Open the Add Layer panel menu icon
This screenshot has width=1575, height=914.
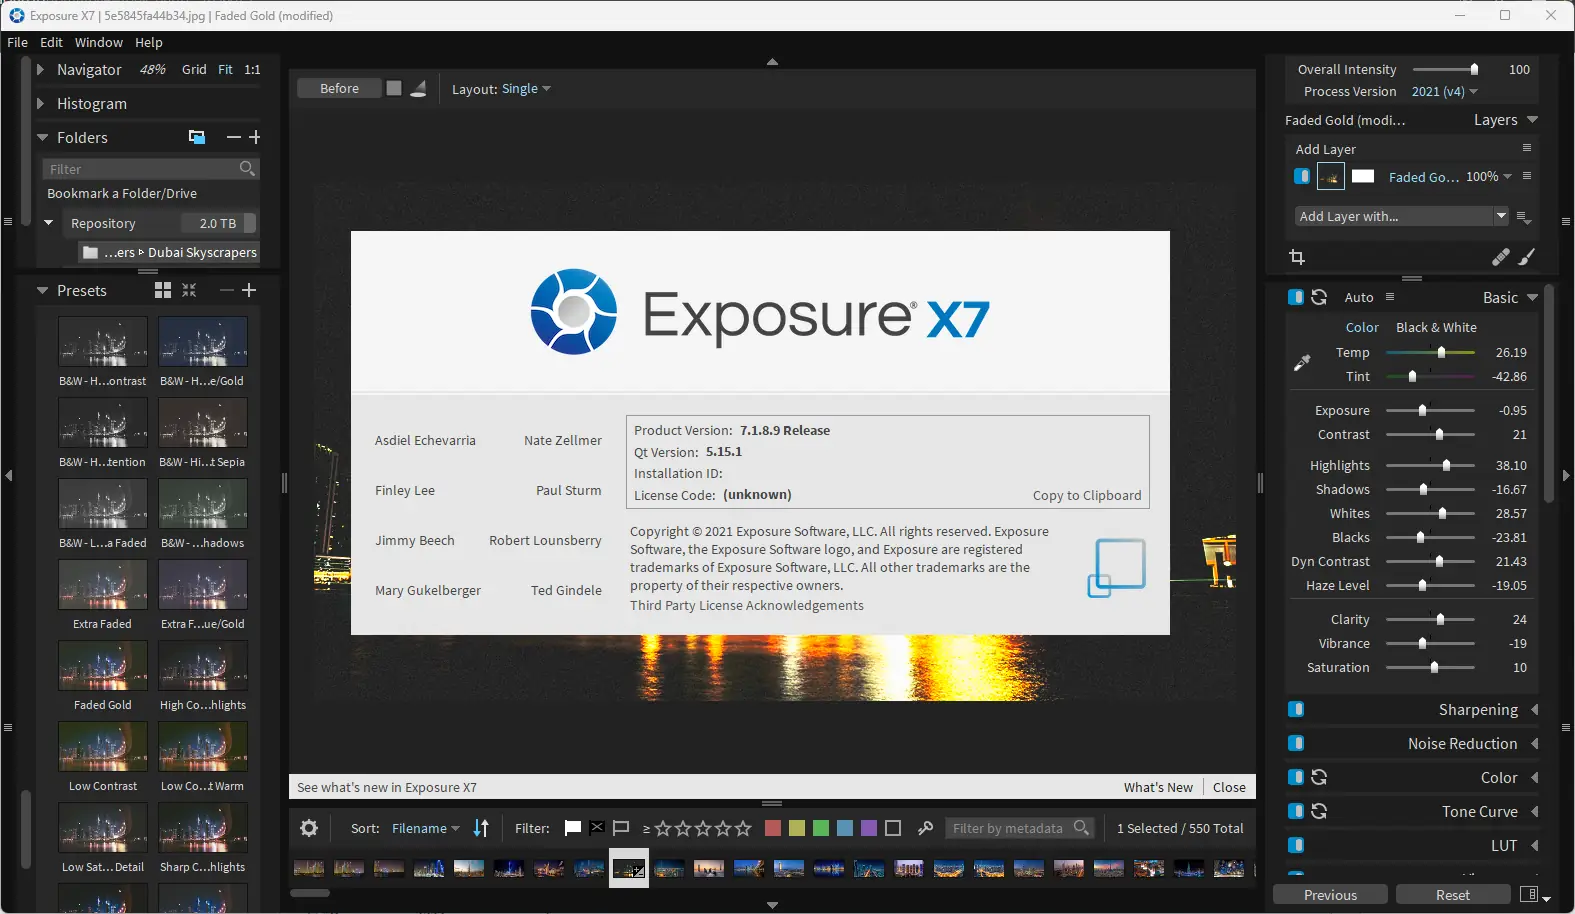point(1527,148)
